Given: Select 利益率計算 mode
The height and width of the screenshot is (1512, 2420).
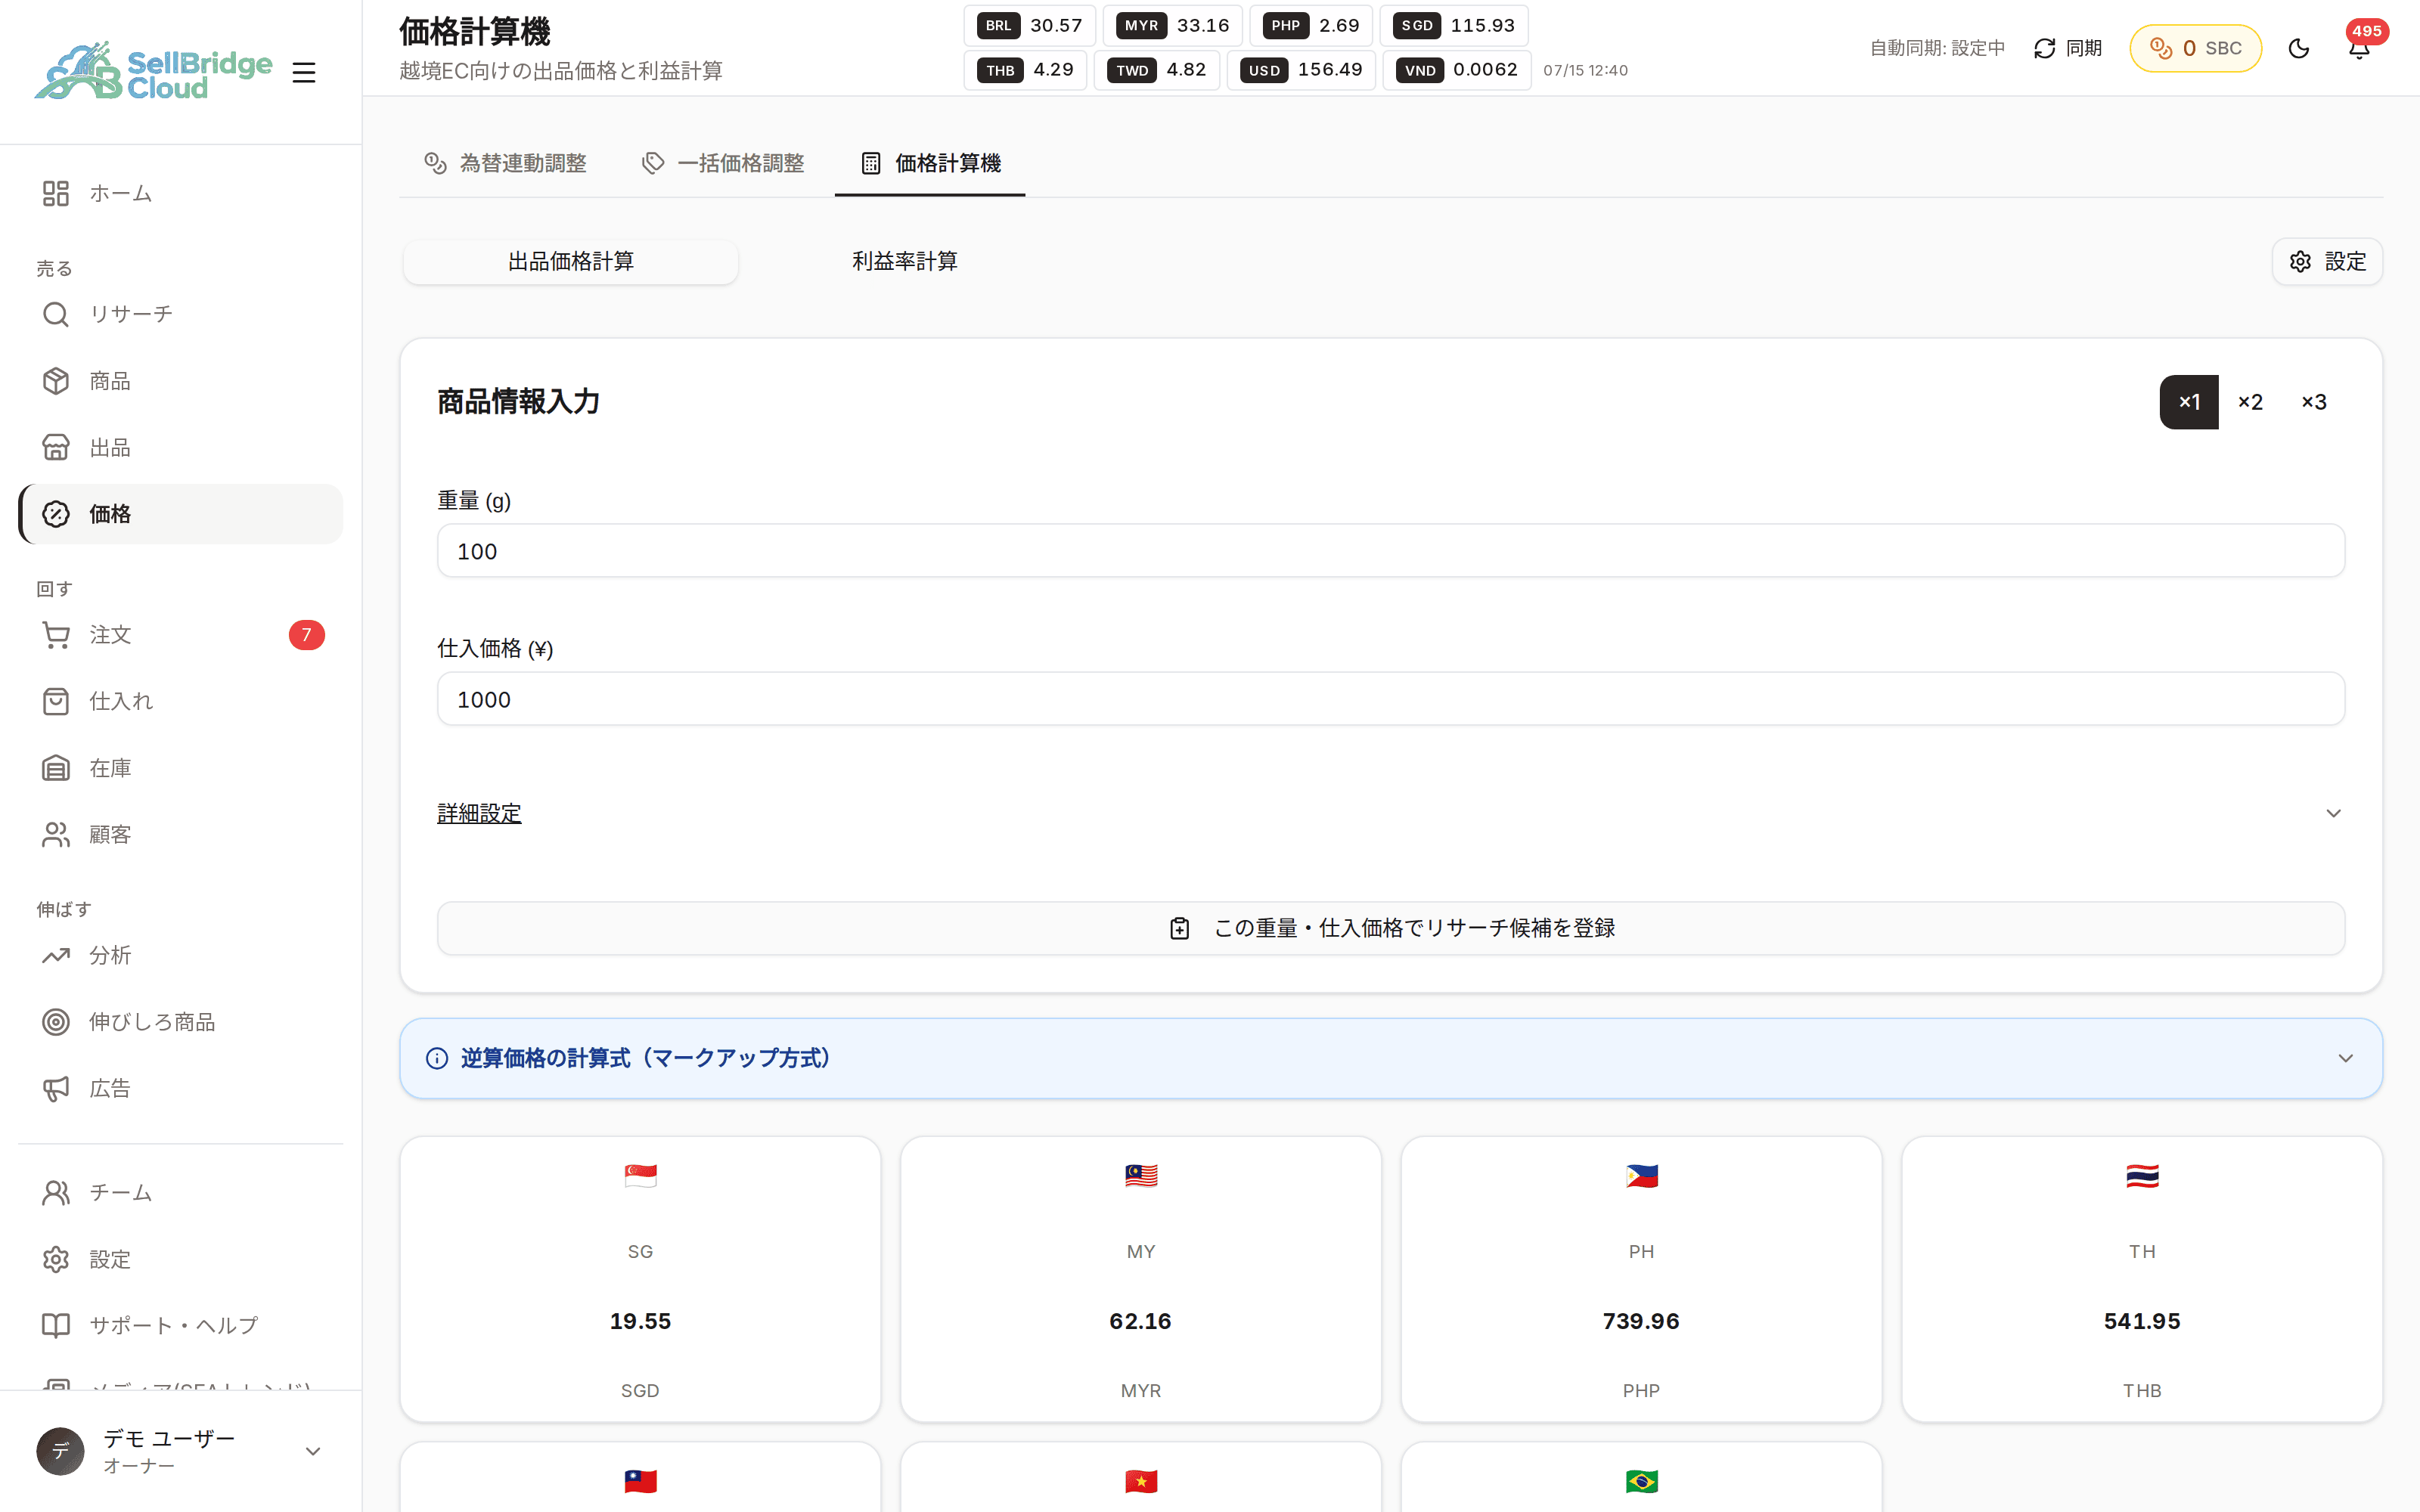Looking at the screenshot, I should click(905, 261).
